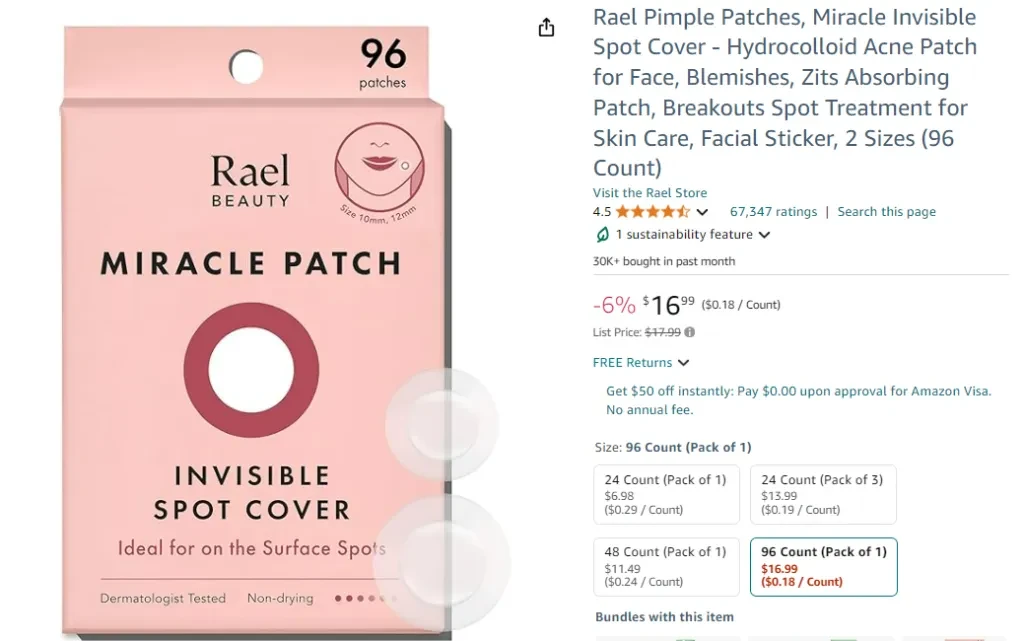Click the $16.99 price display

pyautogui.click(x=668, y=305)
